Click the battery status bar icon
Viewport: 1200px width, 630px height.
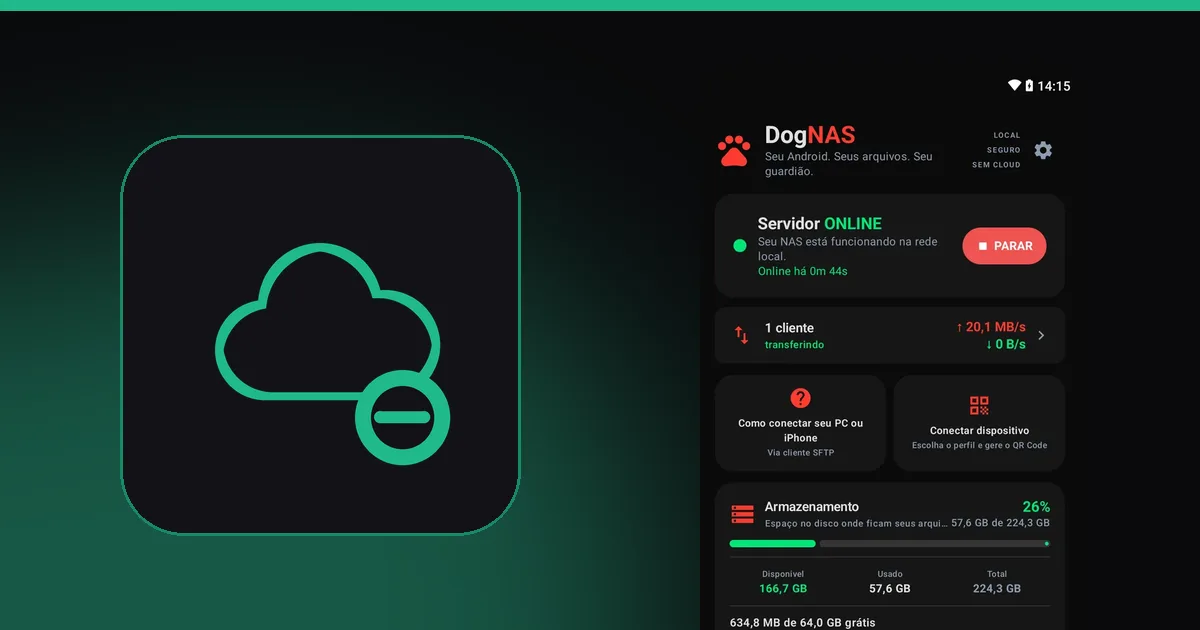[x=1029, y=86]
